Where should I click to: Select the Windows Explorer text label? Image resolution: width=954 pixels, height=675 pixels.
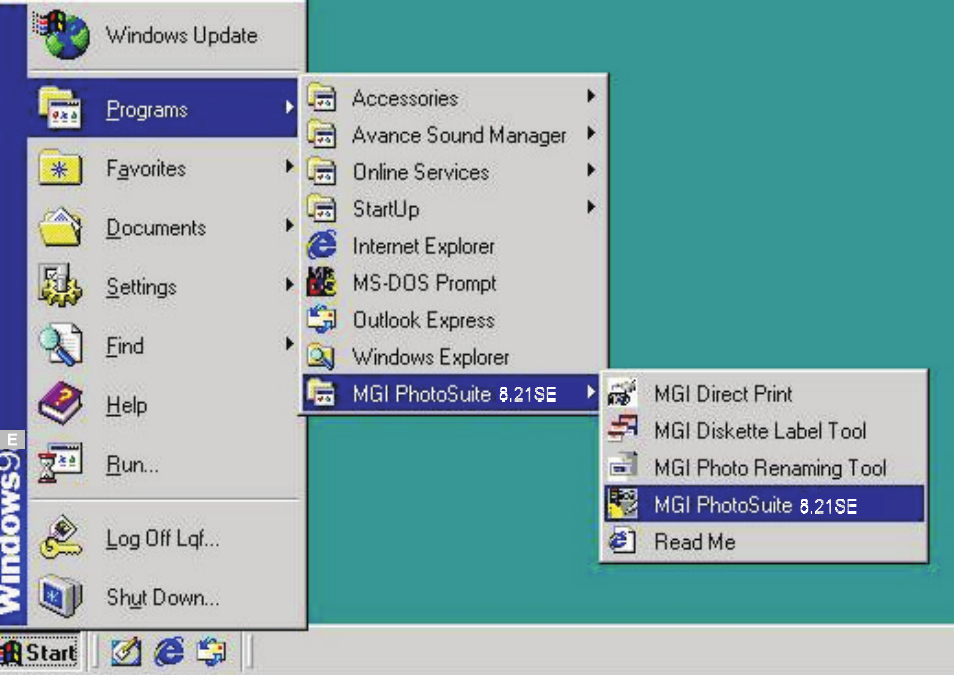[431, 357]
